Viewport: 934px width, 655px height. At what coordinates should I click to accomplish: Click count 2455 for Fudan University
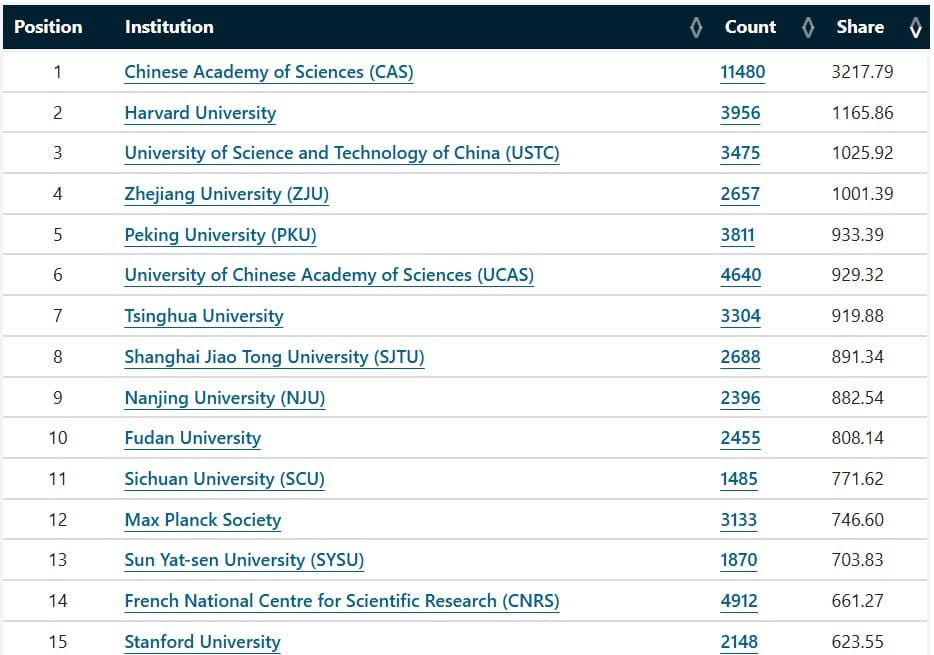click(x=740, y=438)
